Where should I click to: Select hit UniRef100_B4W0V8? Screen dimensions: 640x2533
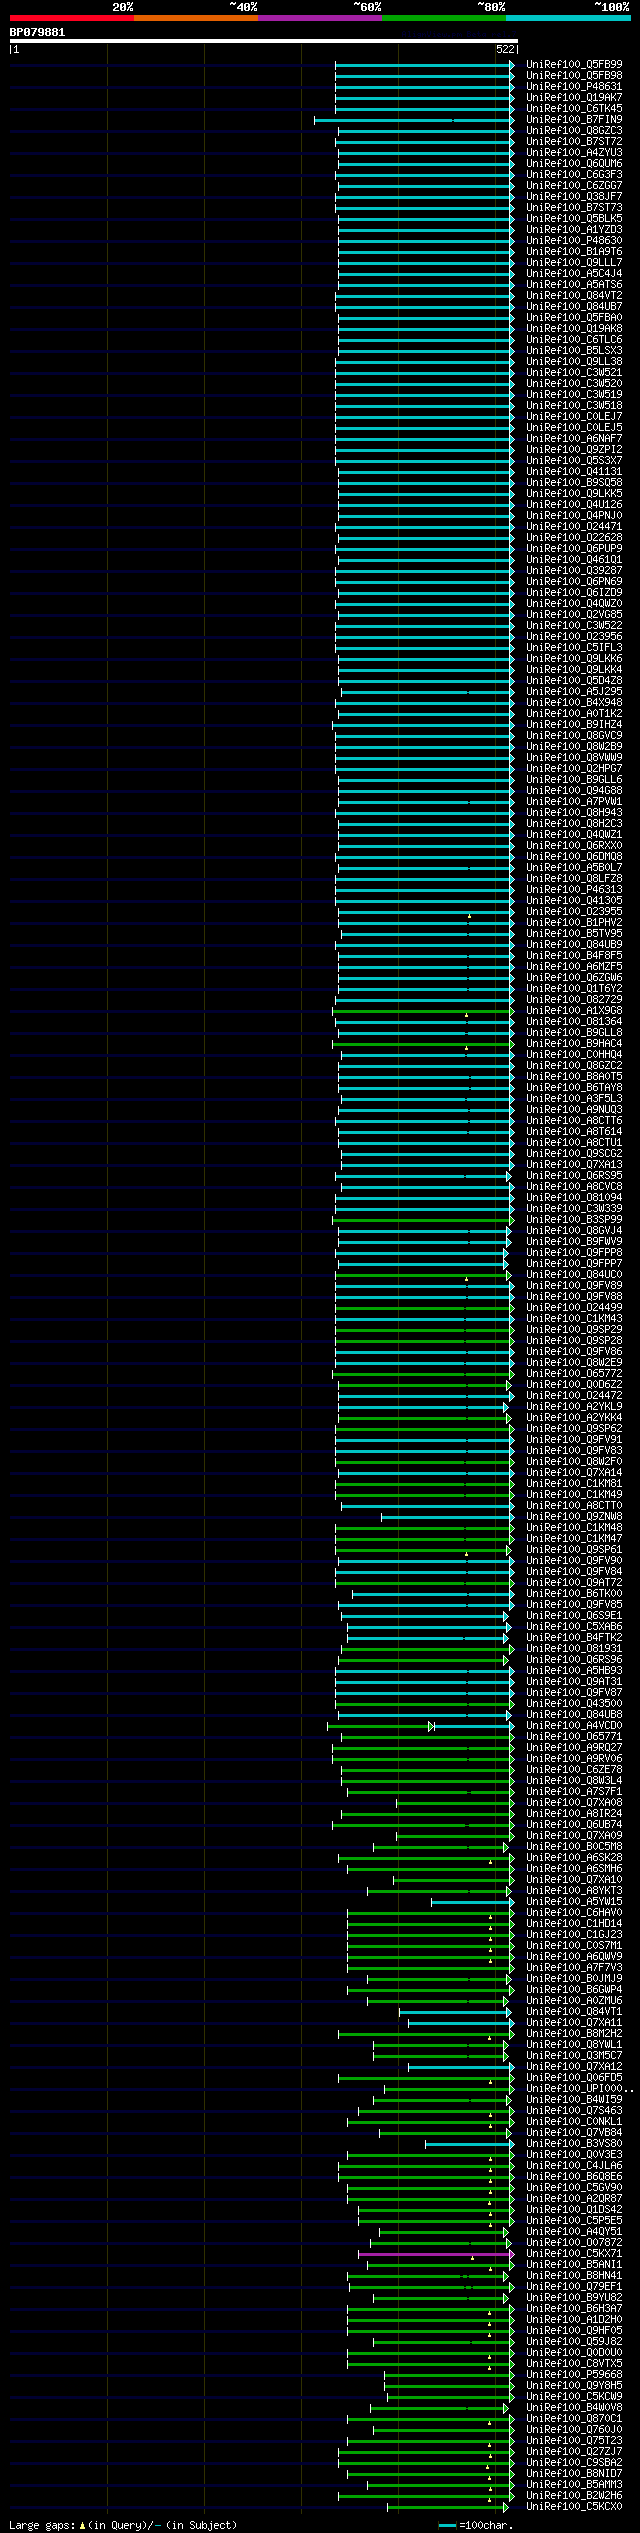click(574, 2407)
